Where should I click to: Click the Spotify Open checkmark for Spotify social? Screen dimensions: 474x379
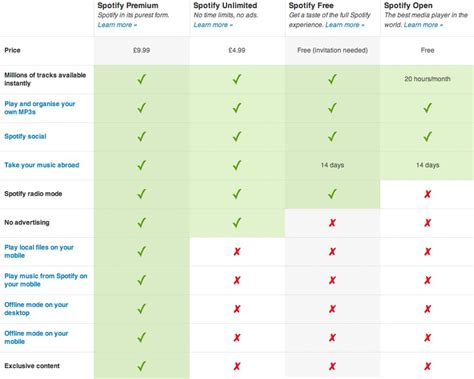click(x=428, y=136)
